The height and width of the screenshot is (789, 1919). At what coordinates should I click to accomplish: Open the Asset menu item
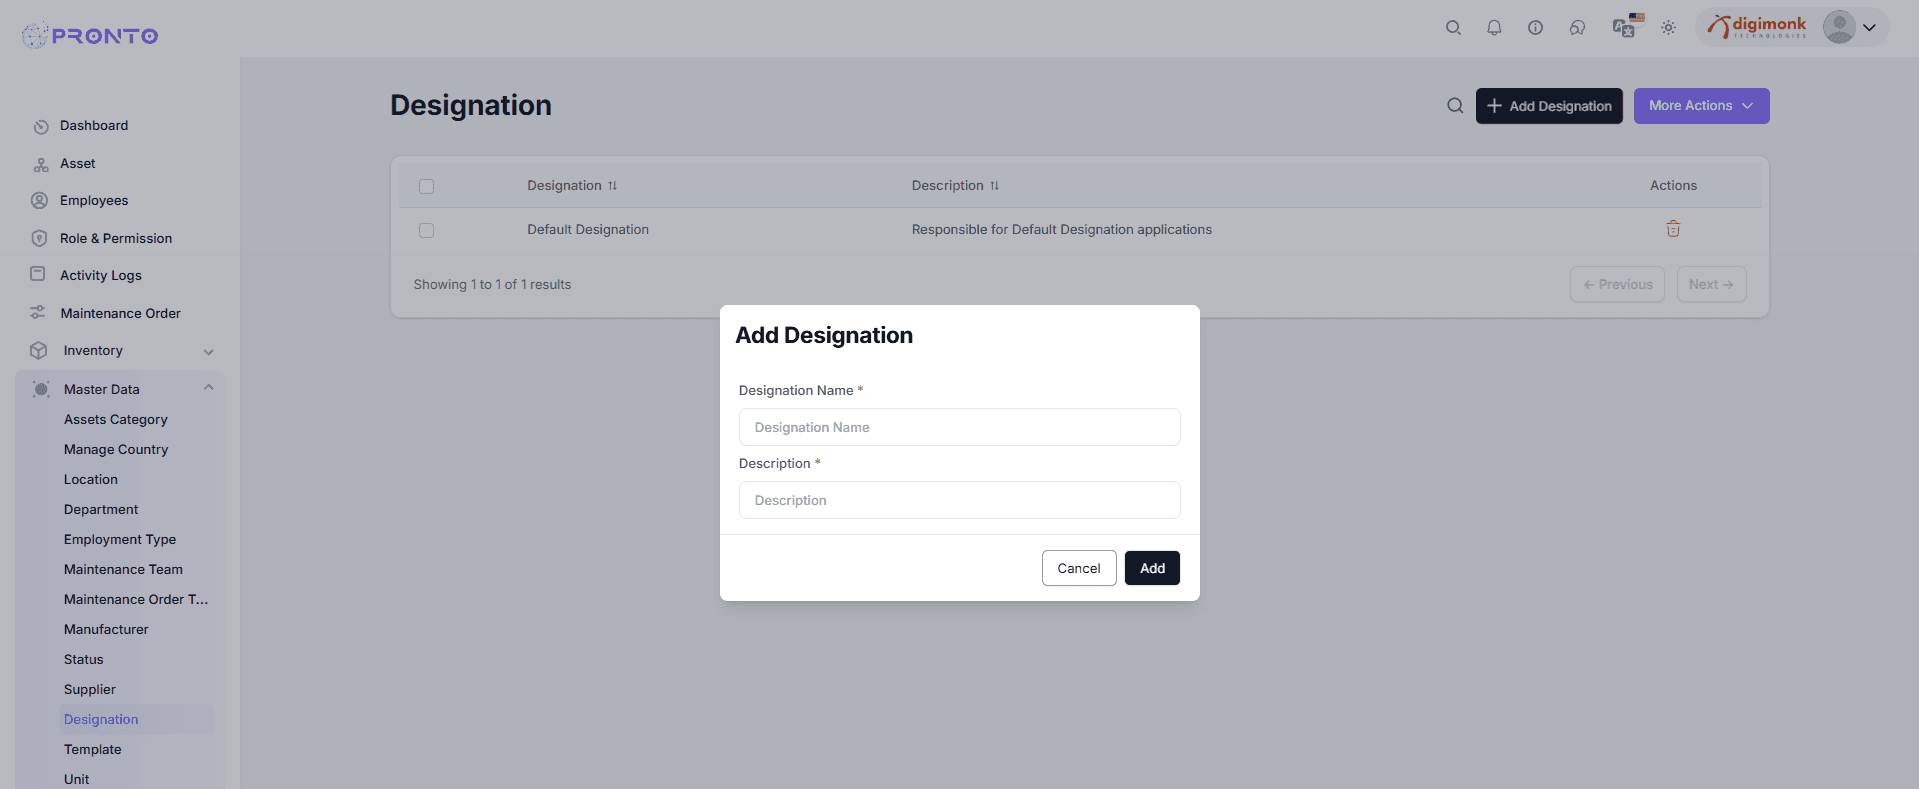tap(78, 164)
